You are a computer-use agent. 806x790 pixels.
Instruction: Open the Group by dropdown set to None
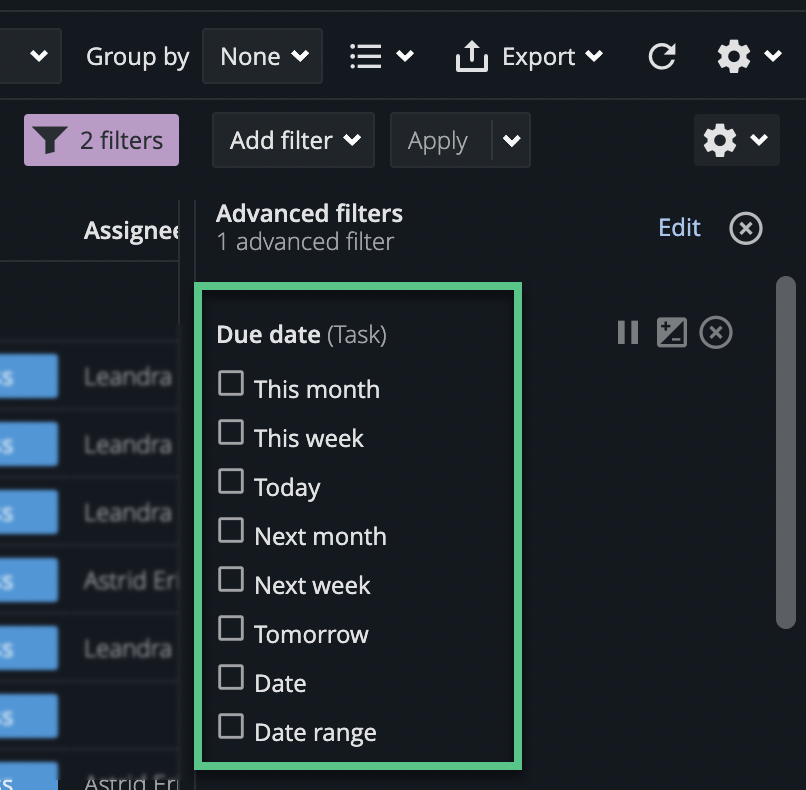pyautogui.click(x=262, y=56)
